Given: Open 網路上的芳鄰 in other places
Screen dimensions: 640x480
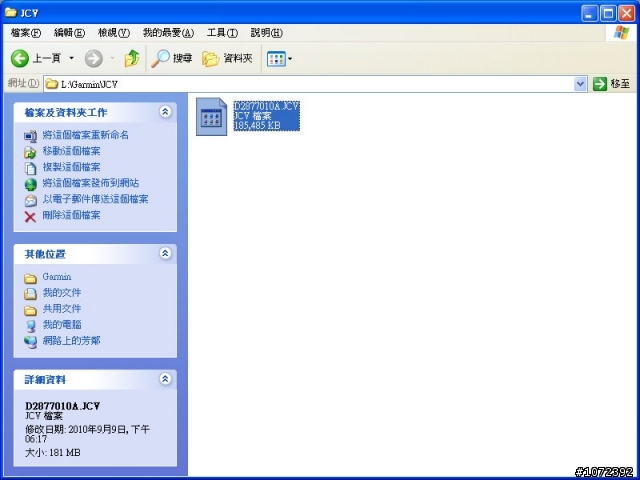Looking at the screenshot, I should pos(71,340).
